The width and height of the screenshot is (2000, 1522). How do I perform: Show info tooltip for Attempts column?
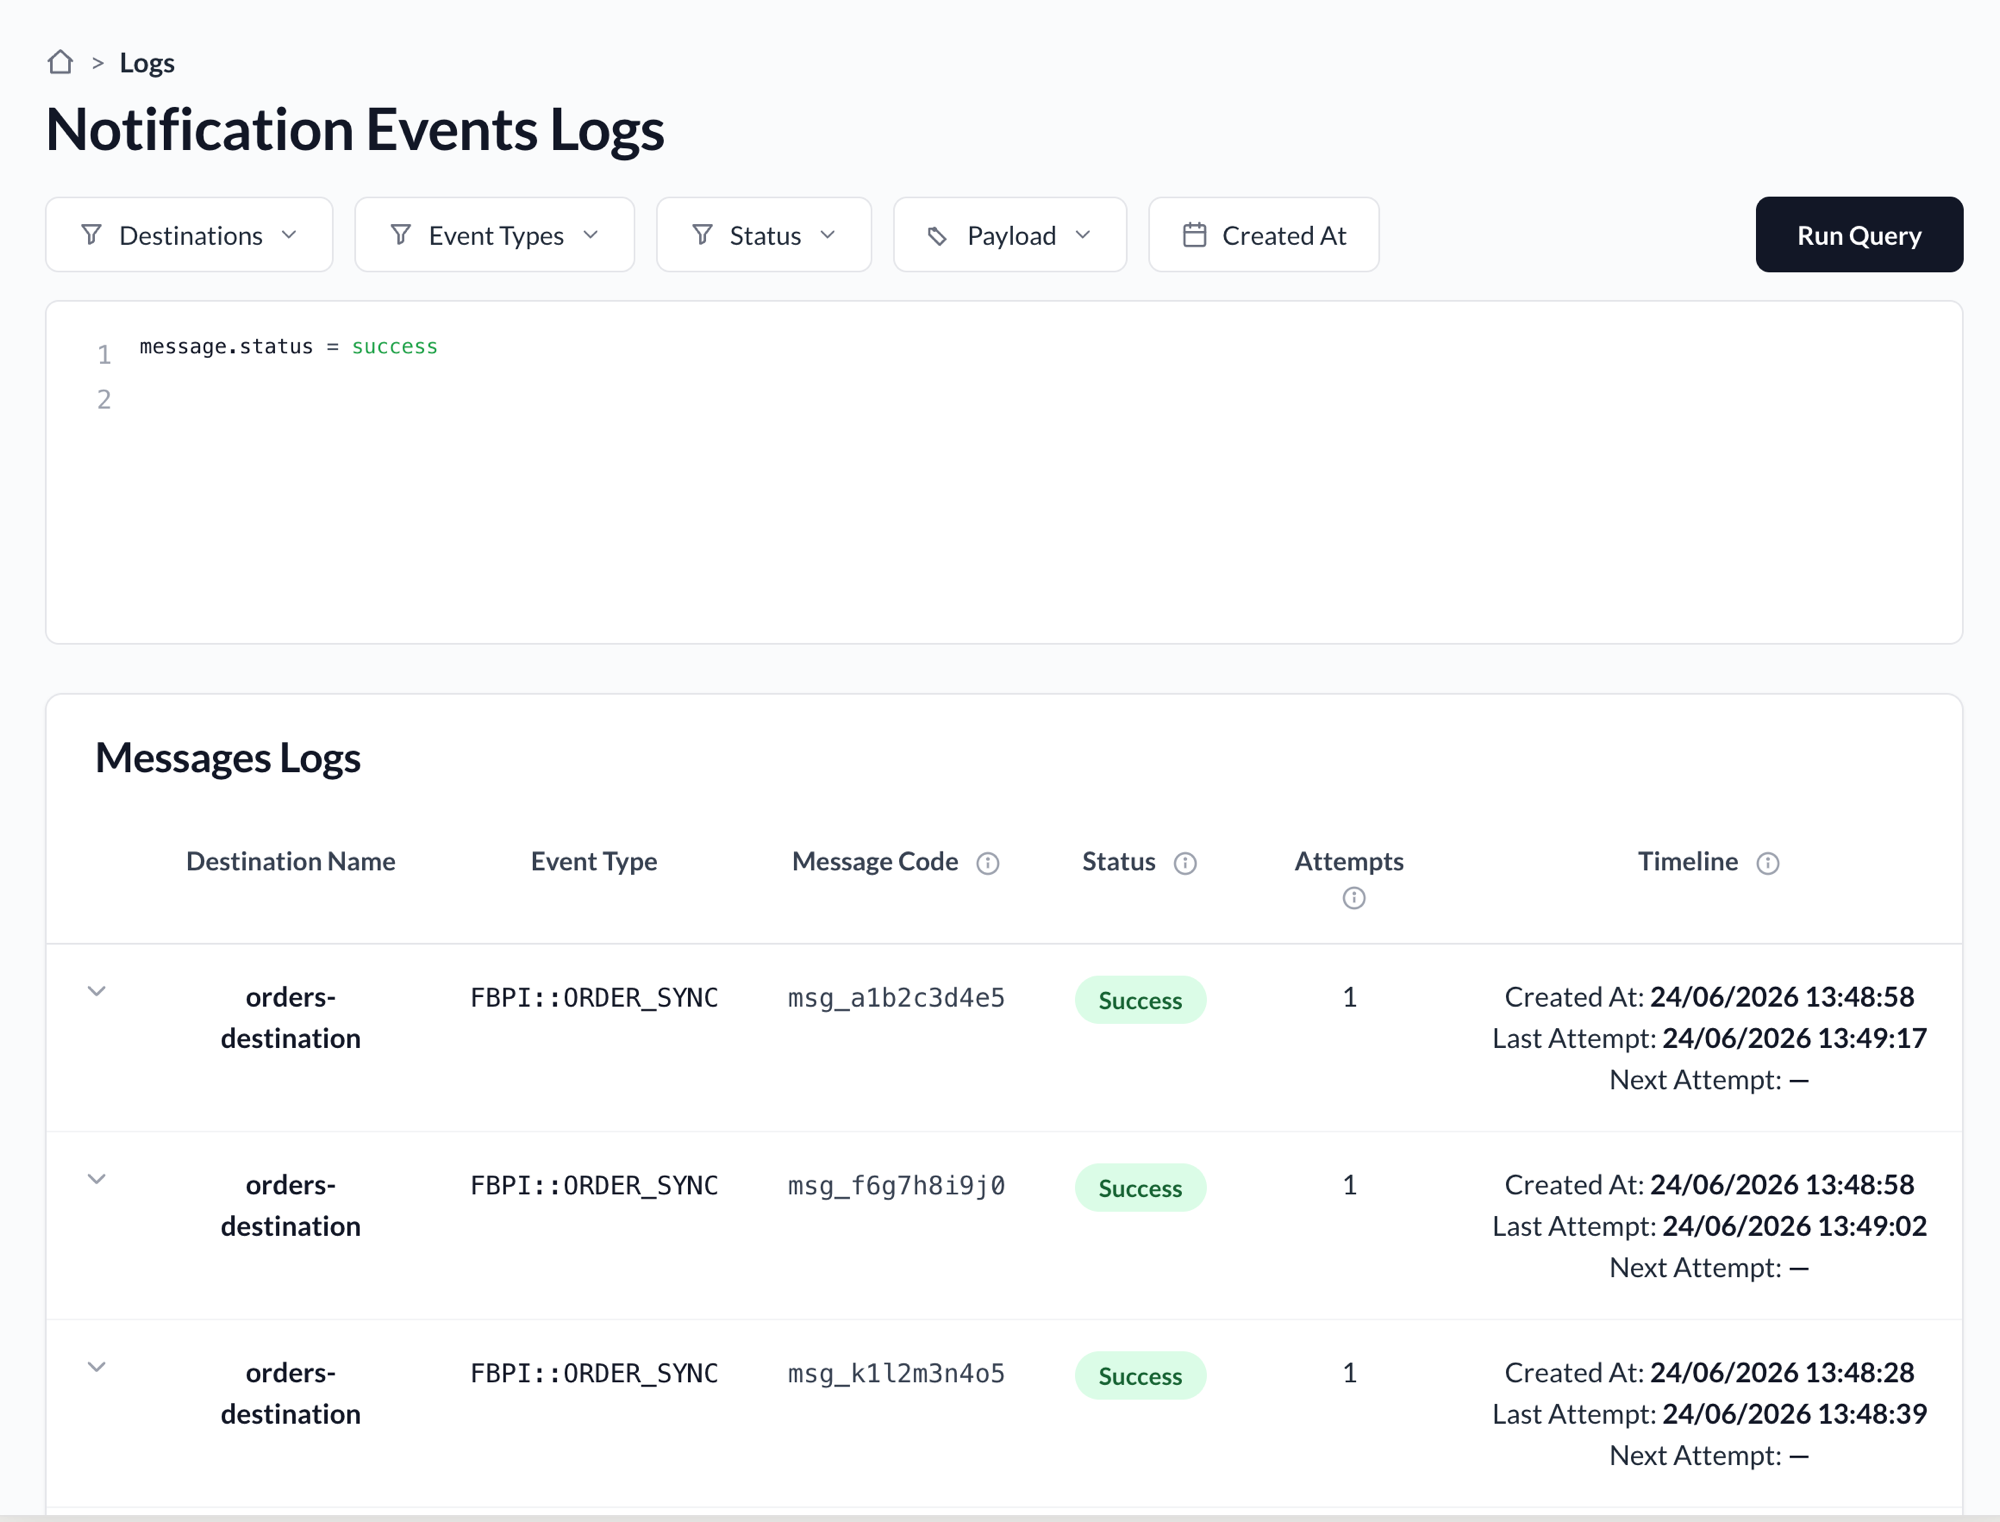coord(1354,898)
